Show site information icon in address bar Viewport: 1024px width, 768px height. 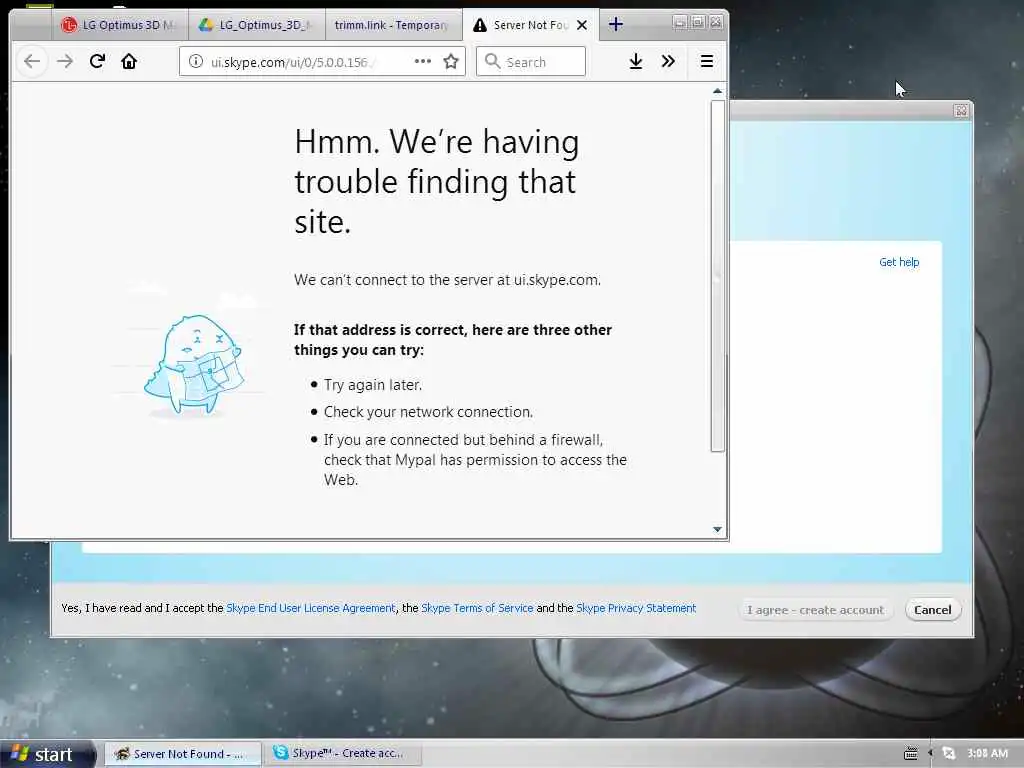[x=195, y=61]
